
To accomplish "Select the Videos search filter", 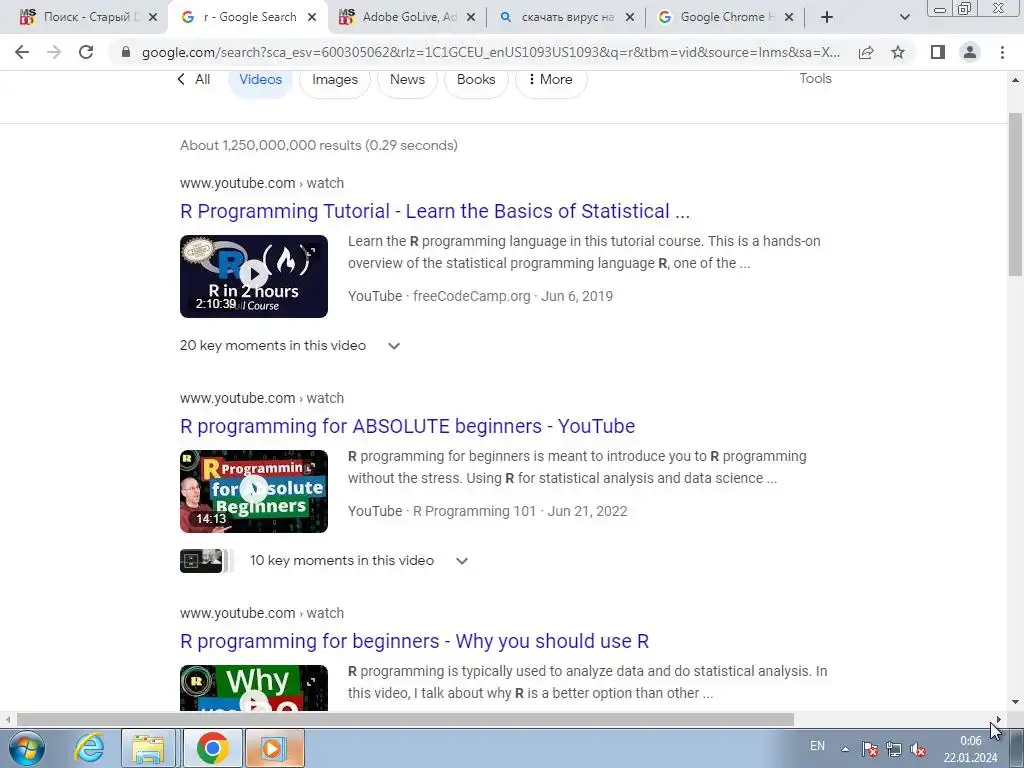I will click(260, 79).
